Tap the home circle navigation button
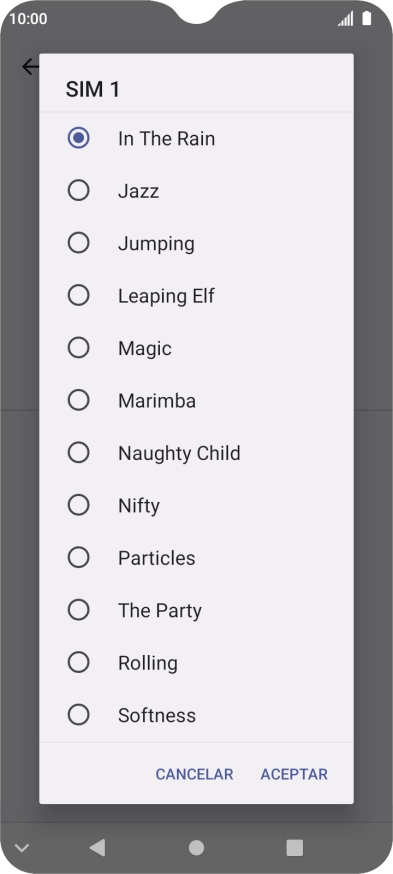The image size is (393, 874). pos(196,848)
